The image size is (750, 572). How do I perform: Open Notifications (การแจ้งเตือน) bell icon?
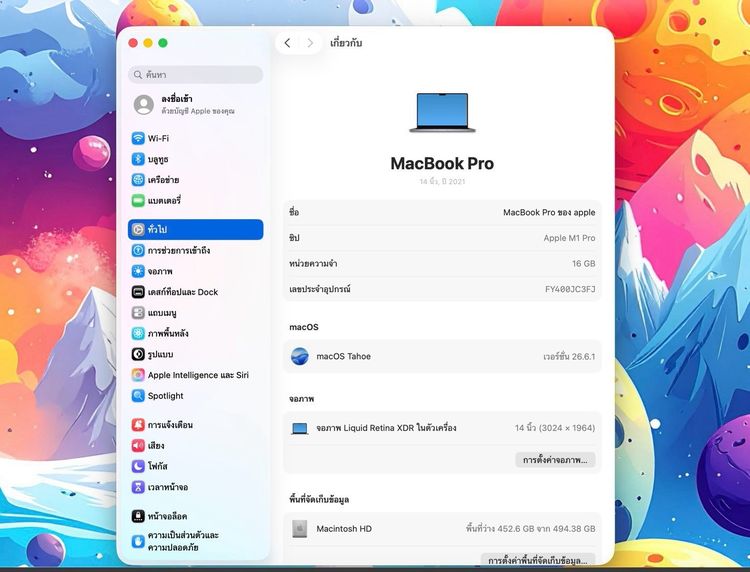click(x=138, y=425)
